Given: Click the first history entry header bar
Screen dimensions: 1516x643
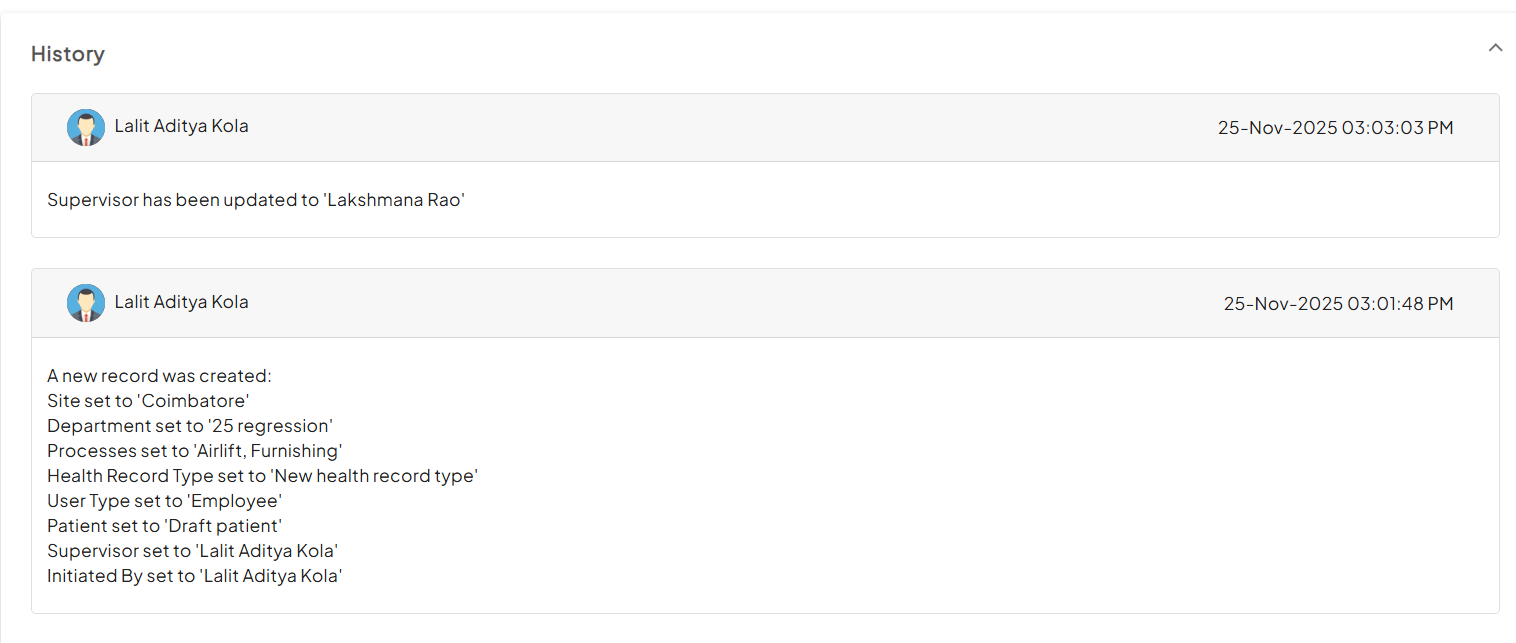Looking at the screenshot, I should click(x=700, y=128).
